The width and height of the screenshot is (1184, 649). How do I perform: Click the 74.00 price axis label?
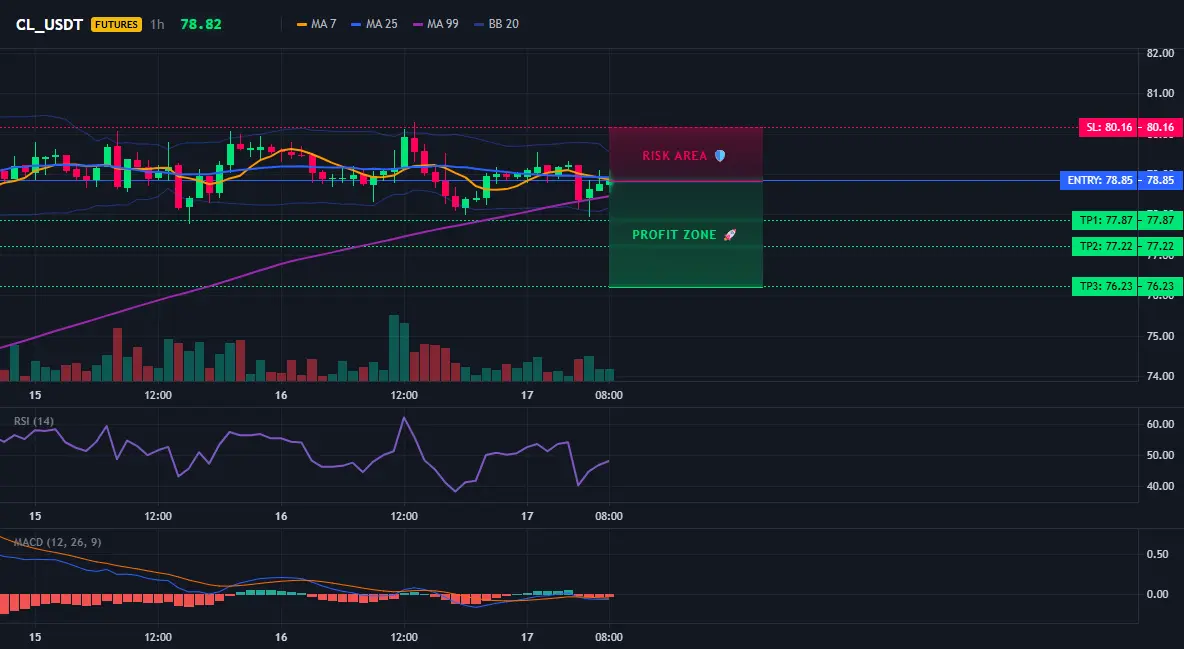(1160, 376)
